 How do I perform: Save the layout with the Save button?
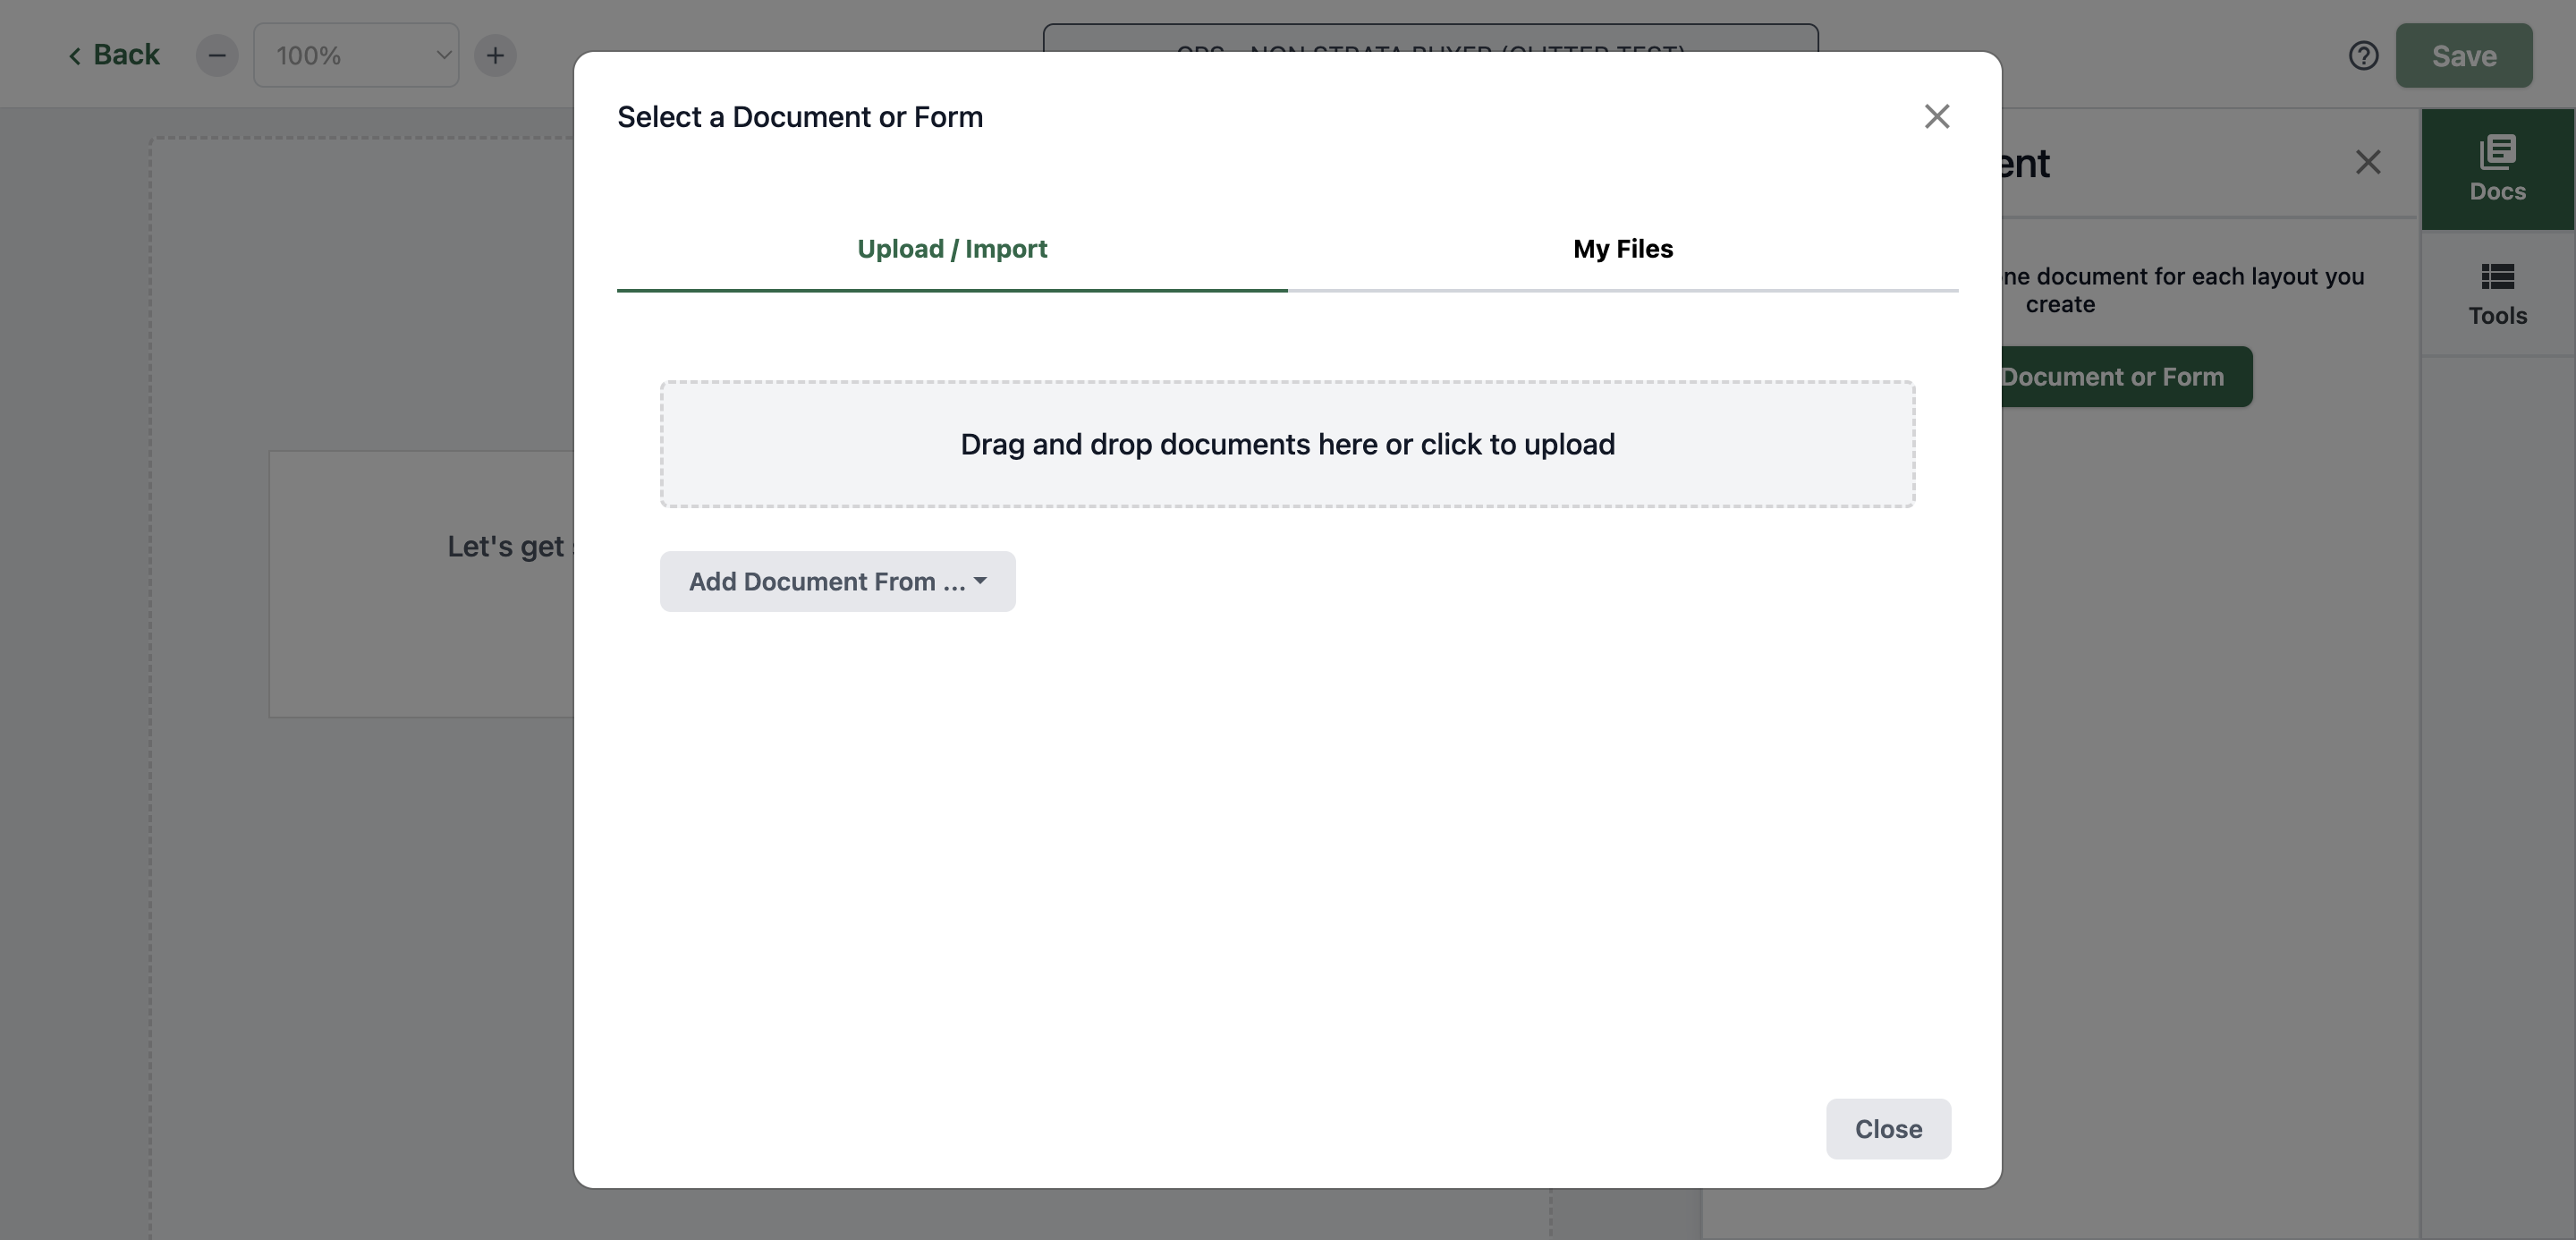point(2463,55)
